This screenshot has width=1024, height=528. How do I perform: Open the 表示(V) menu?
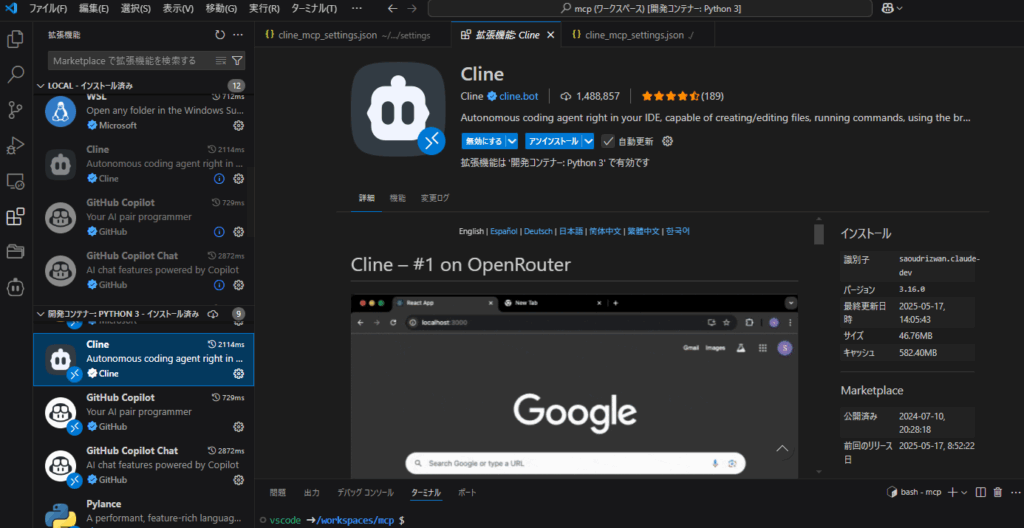178,8
